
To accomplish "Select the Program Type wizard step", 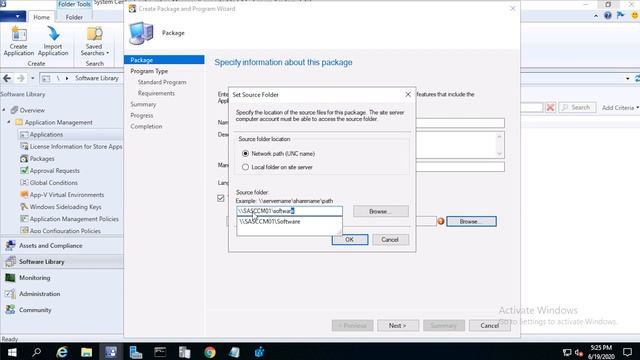I will pyautogui.click(x=149, y=71).
